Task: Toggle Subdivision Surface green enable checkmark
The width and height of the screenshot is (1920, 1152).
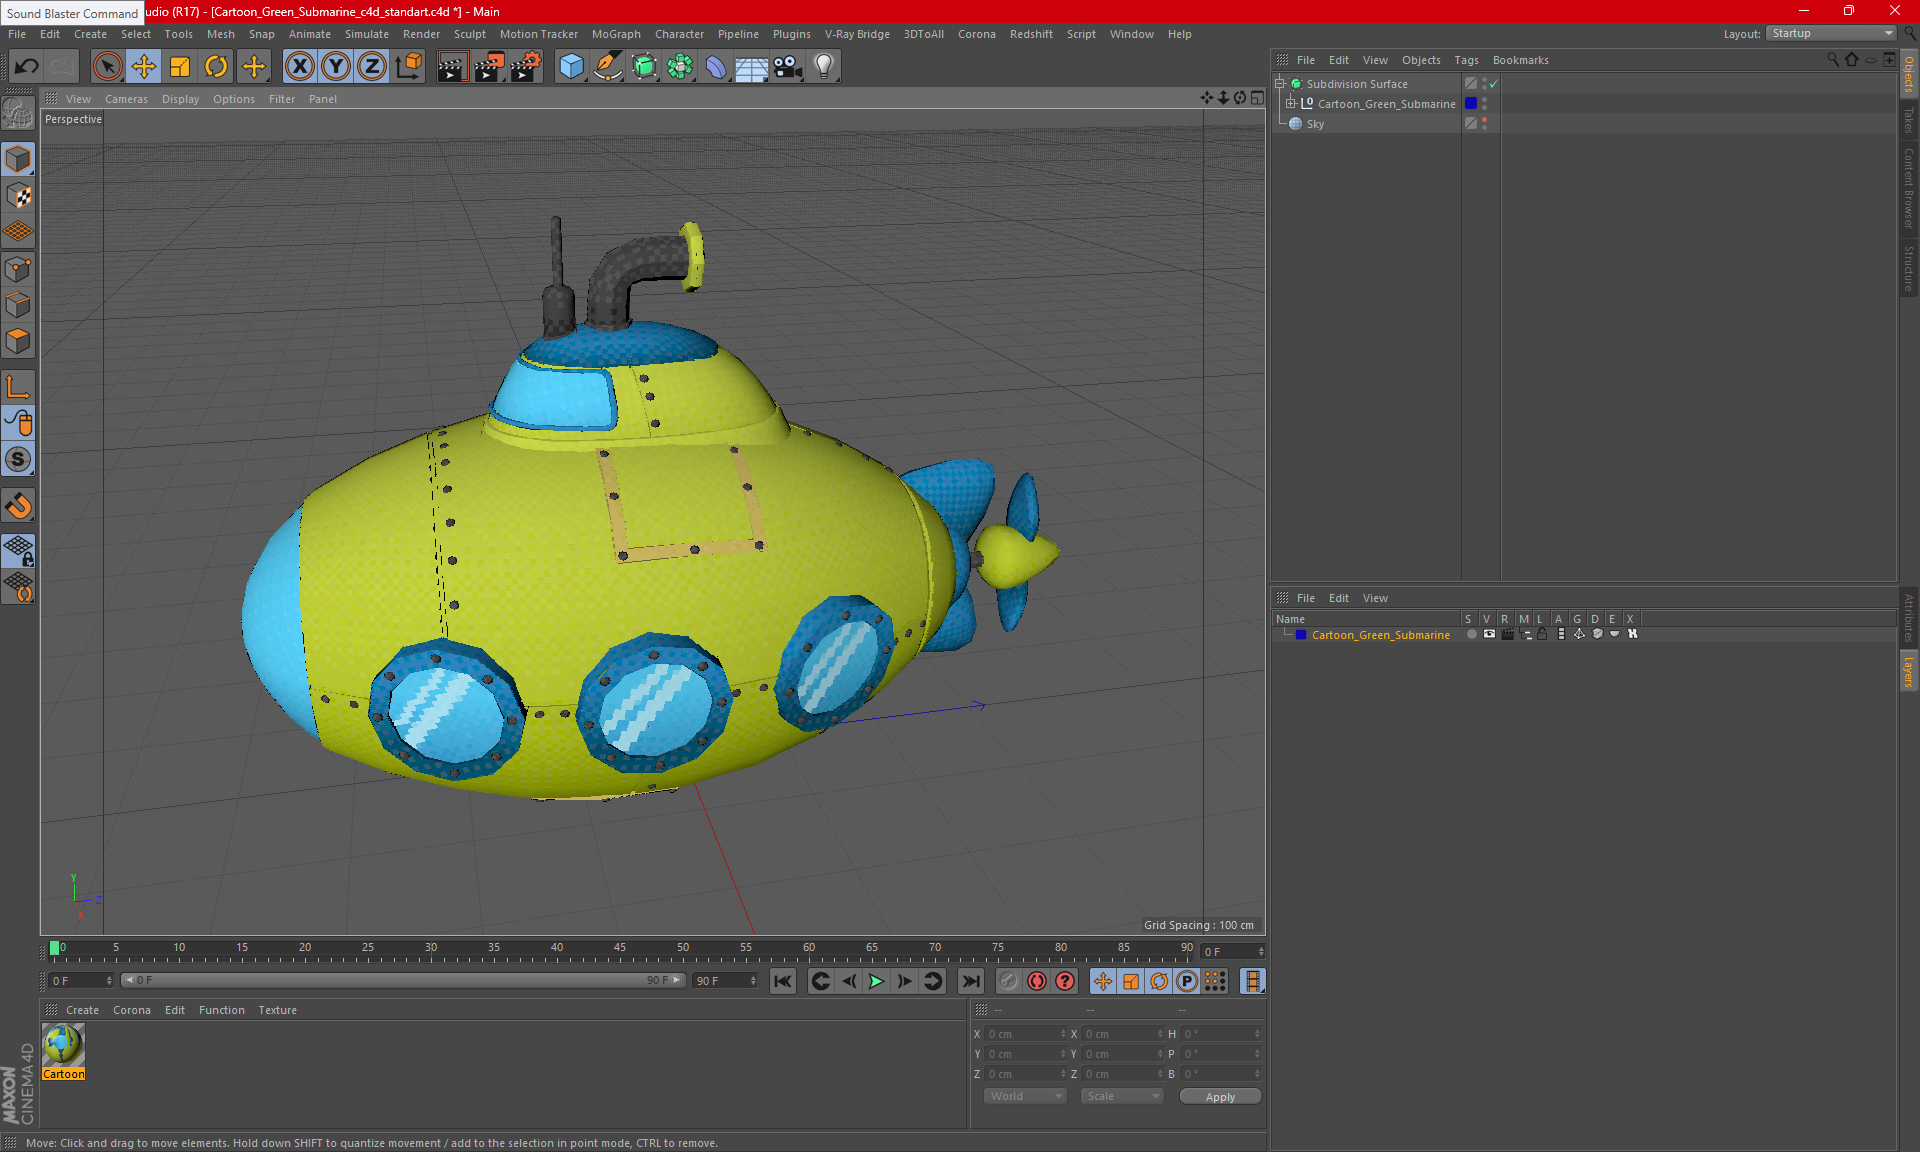Action: tap(1493, 84)
